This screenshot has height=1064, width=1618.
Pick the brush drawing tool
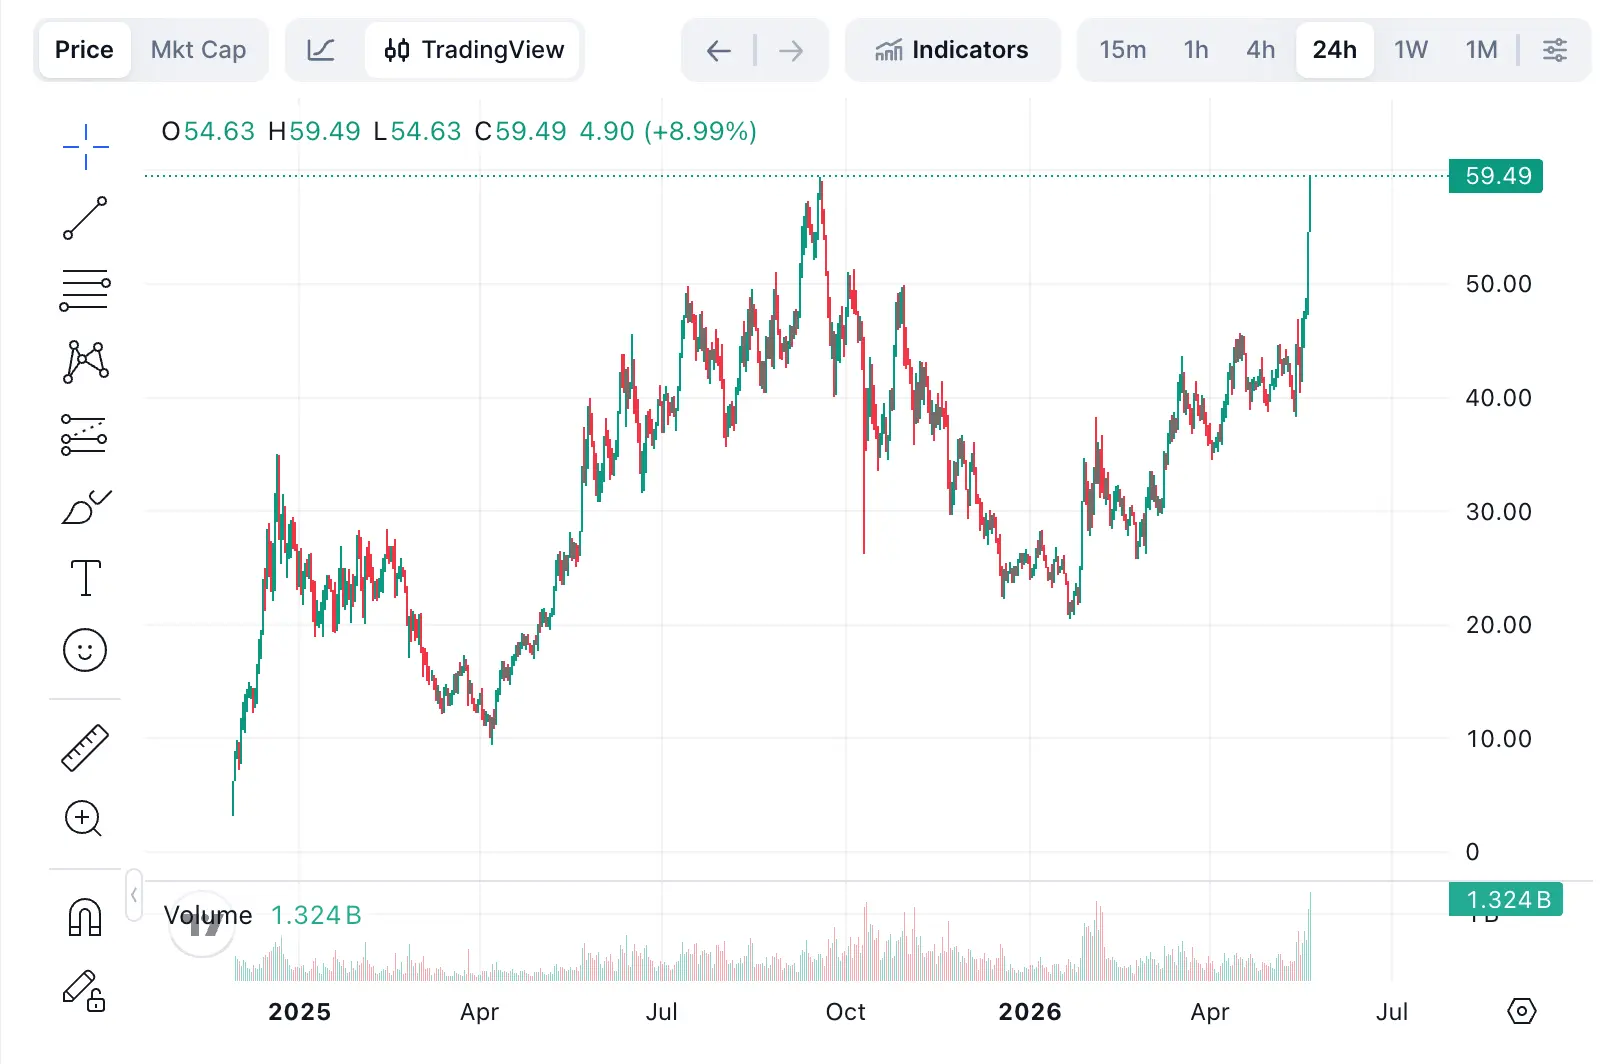[86, 507]
